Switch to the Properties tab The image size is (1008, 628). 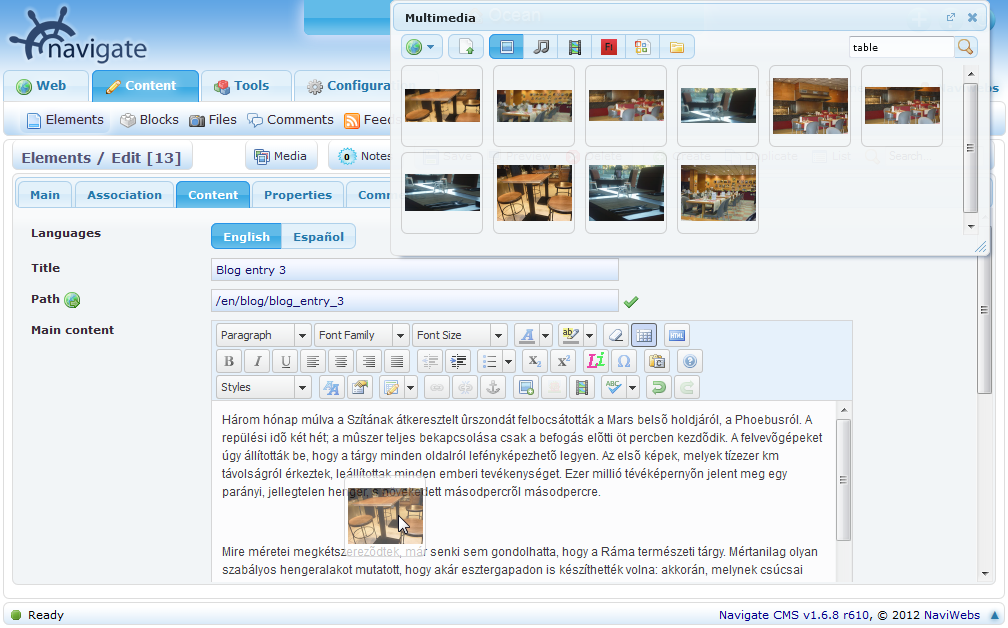click(300, 195)
